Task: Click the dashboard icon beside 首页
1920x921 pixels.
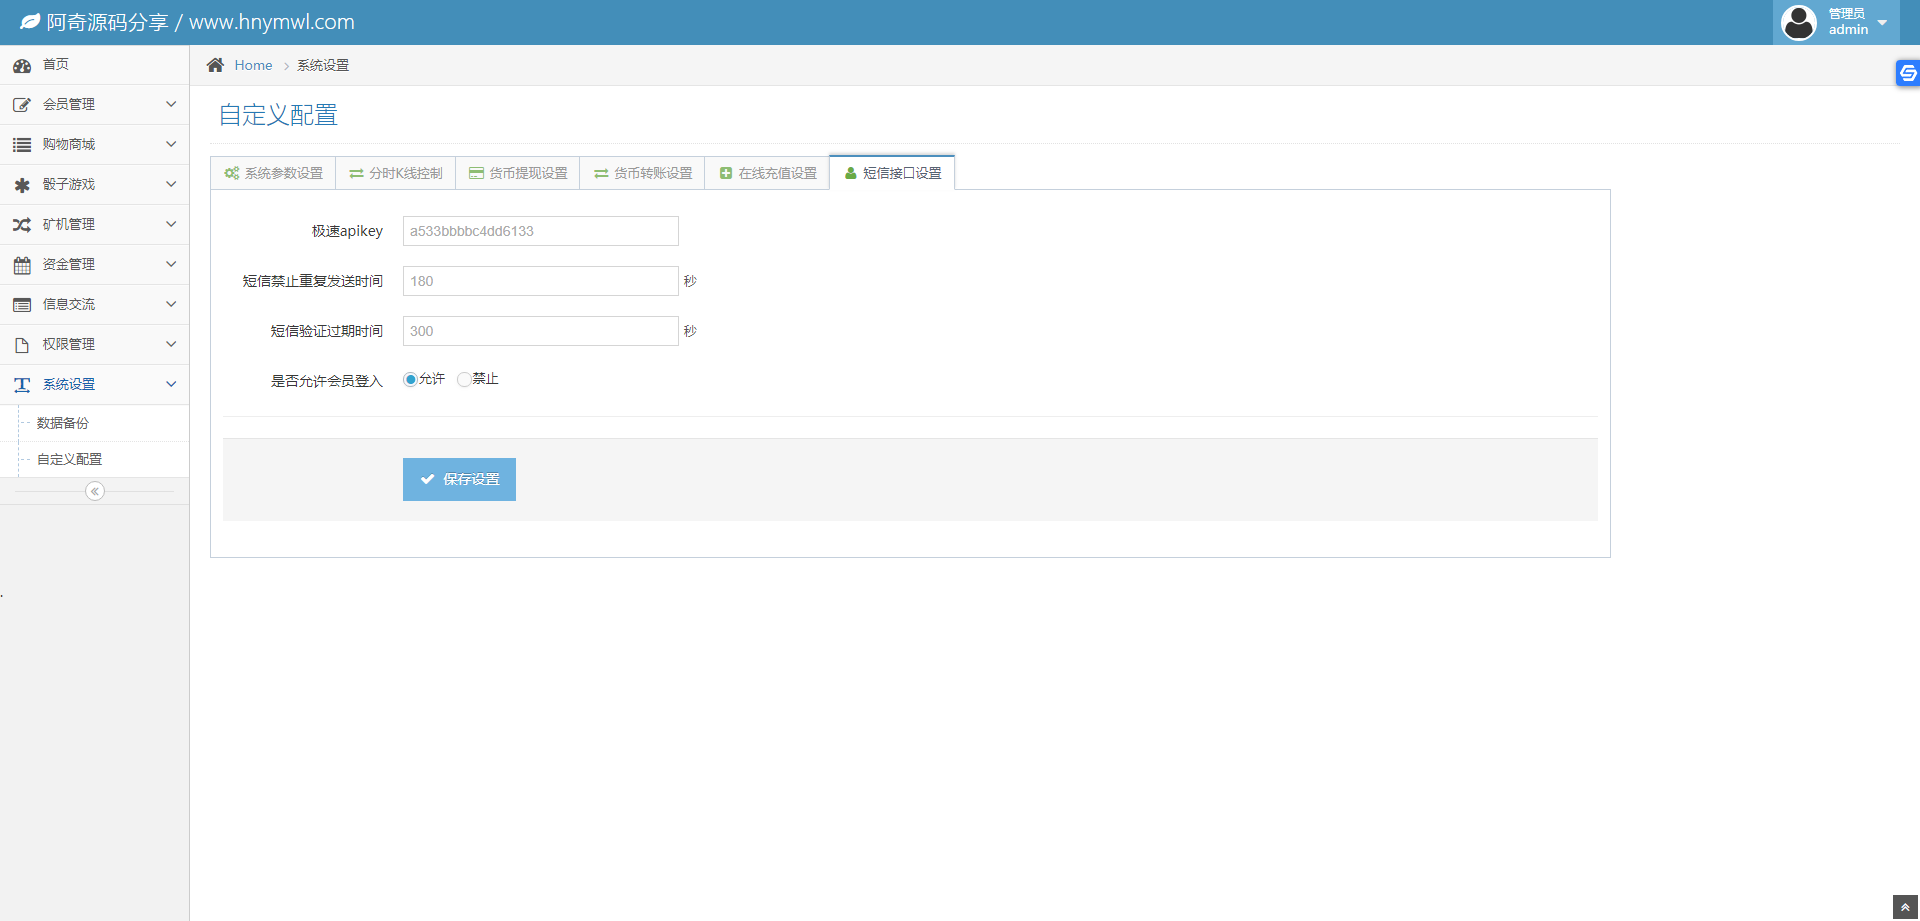Action: click(22, 65)
